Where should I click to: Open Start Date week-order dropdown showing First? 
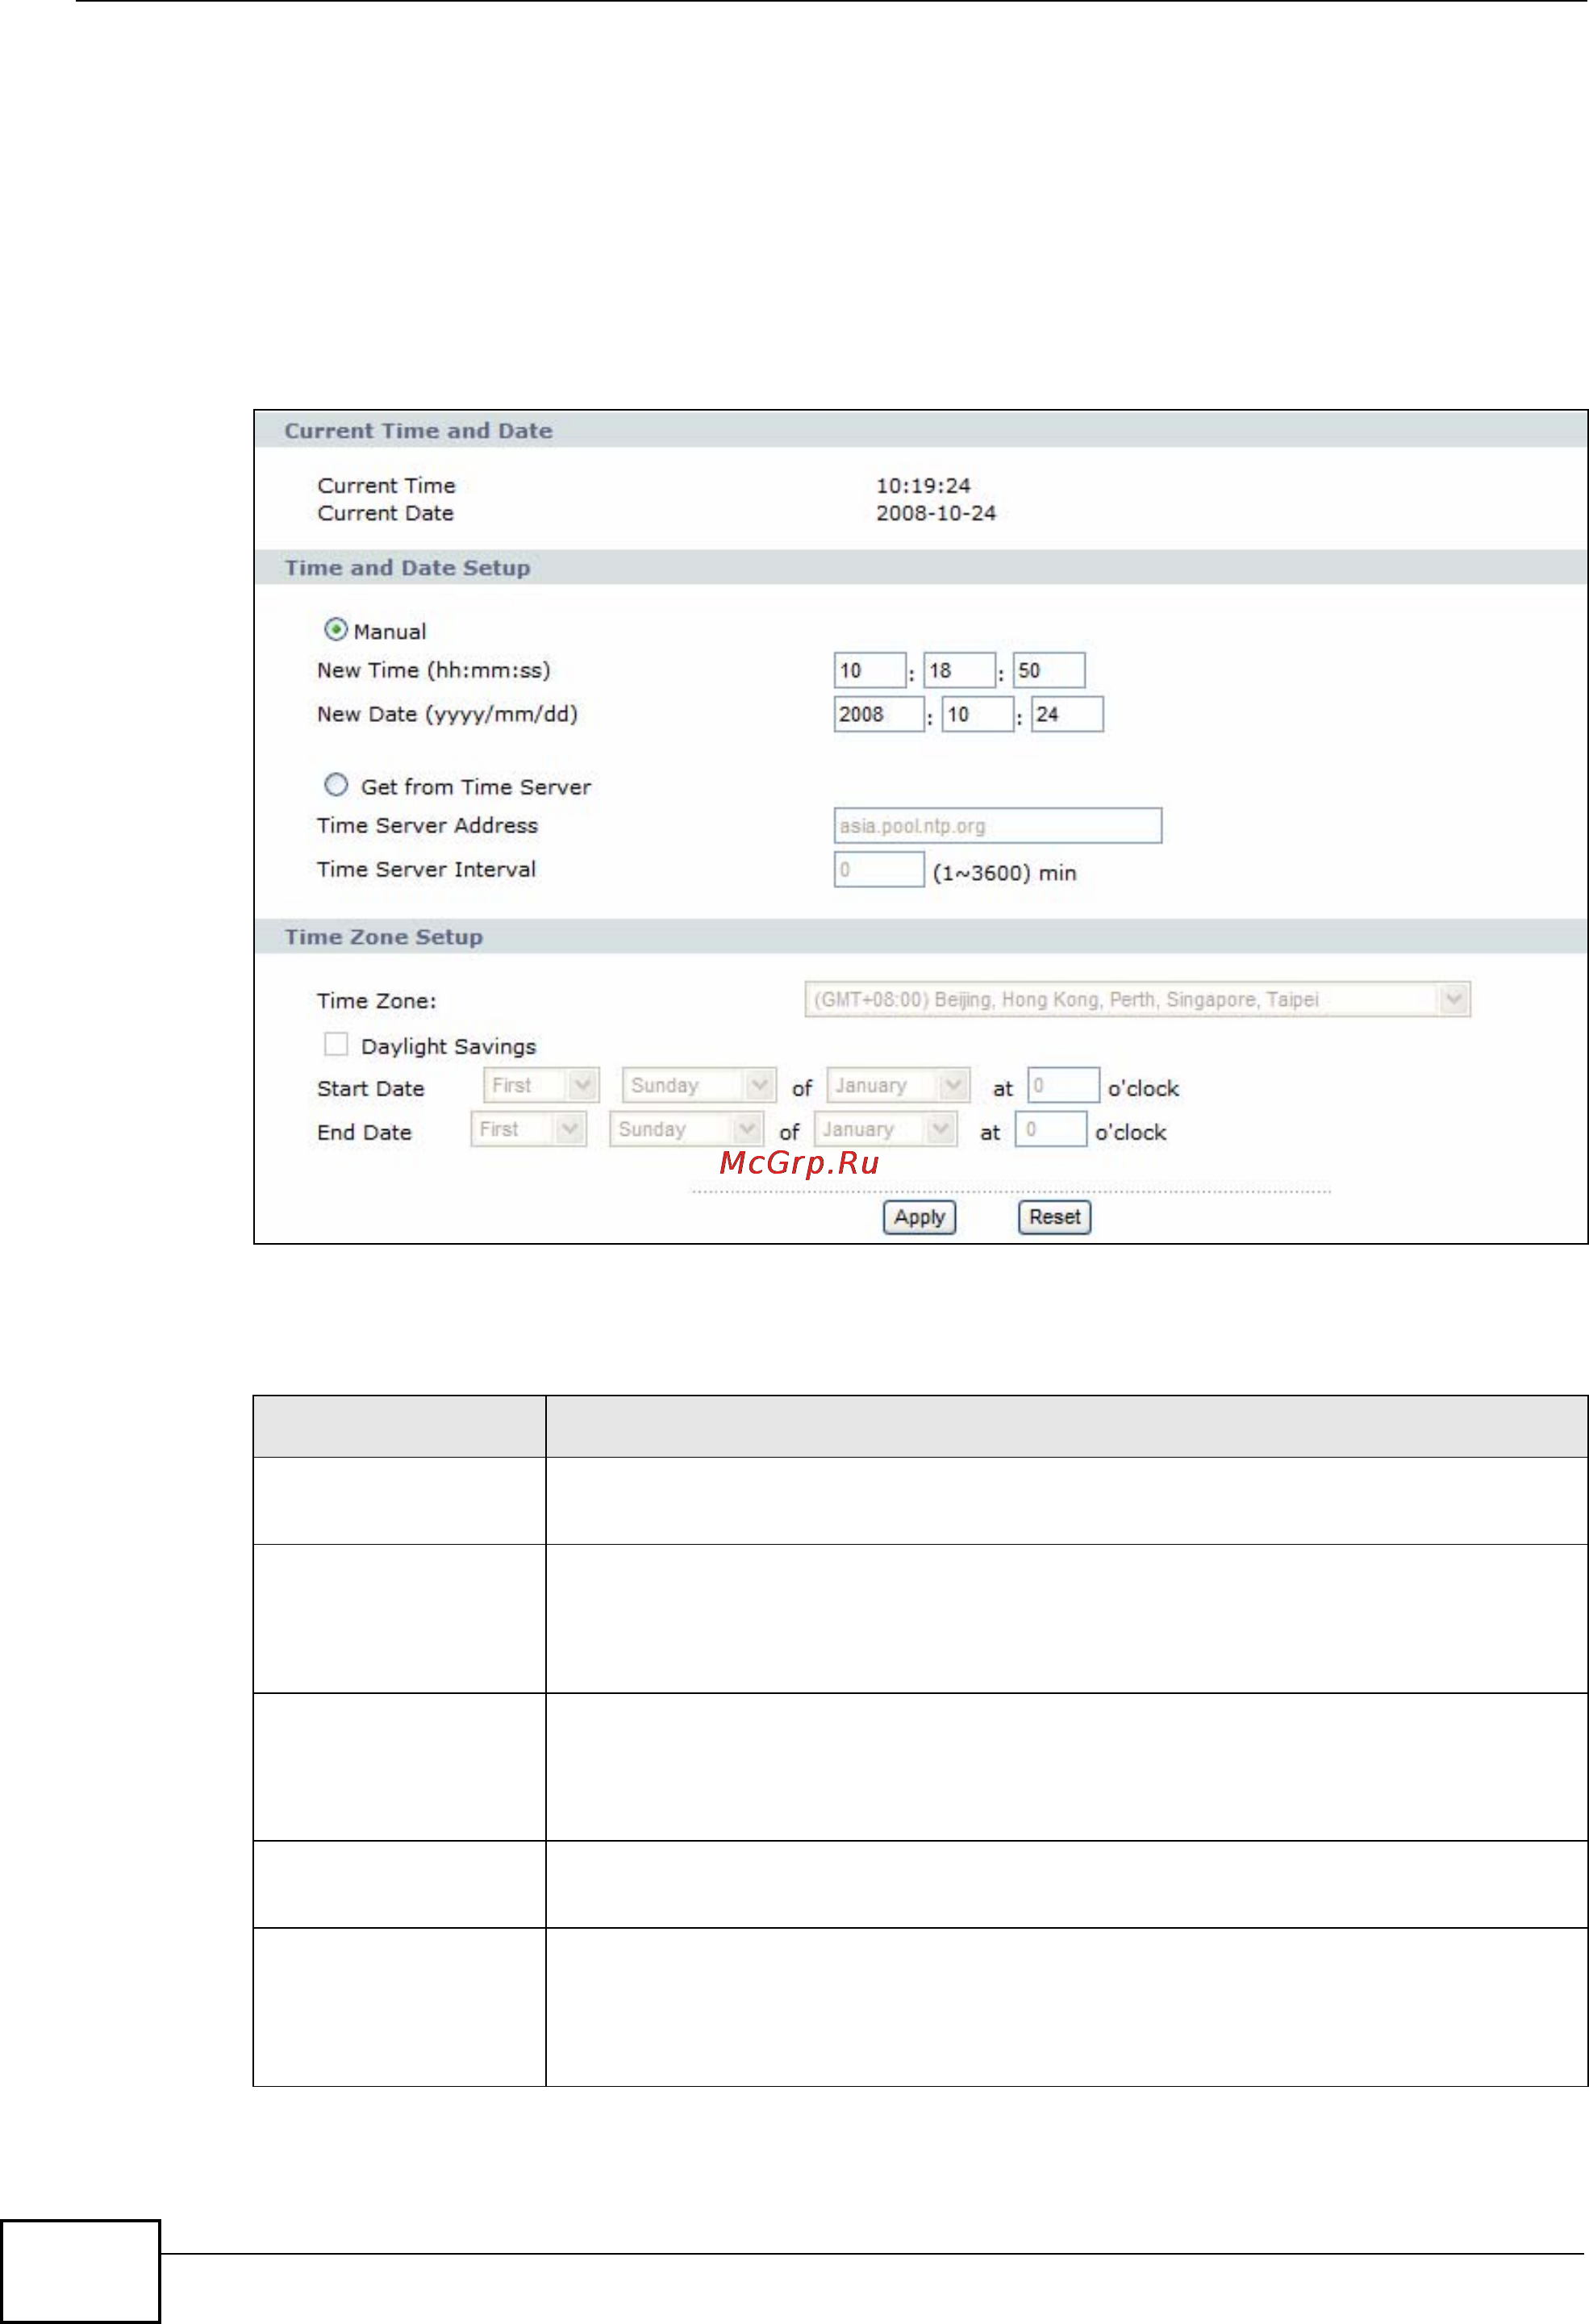(x=541, y=1085)
